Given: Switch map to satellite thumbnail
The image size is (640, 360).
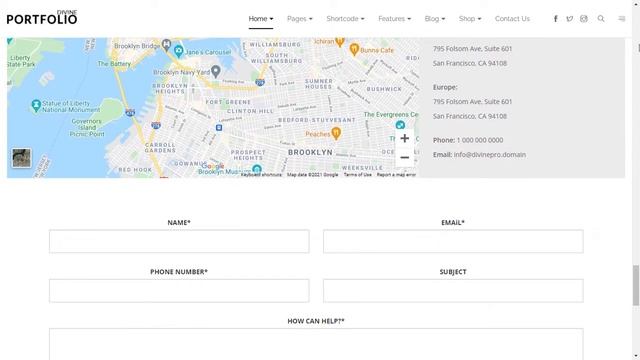Looking at the screenshot, I should [21, 158].
